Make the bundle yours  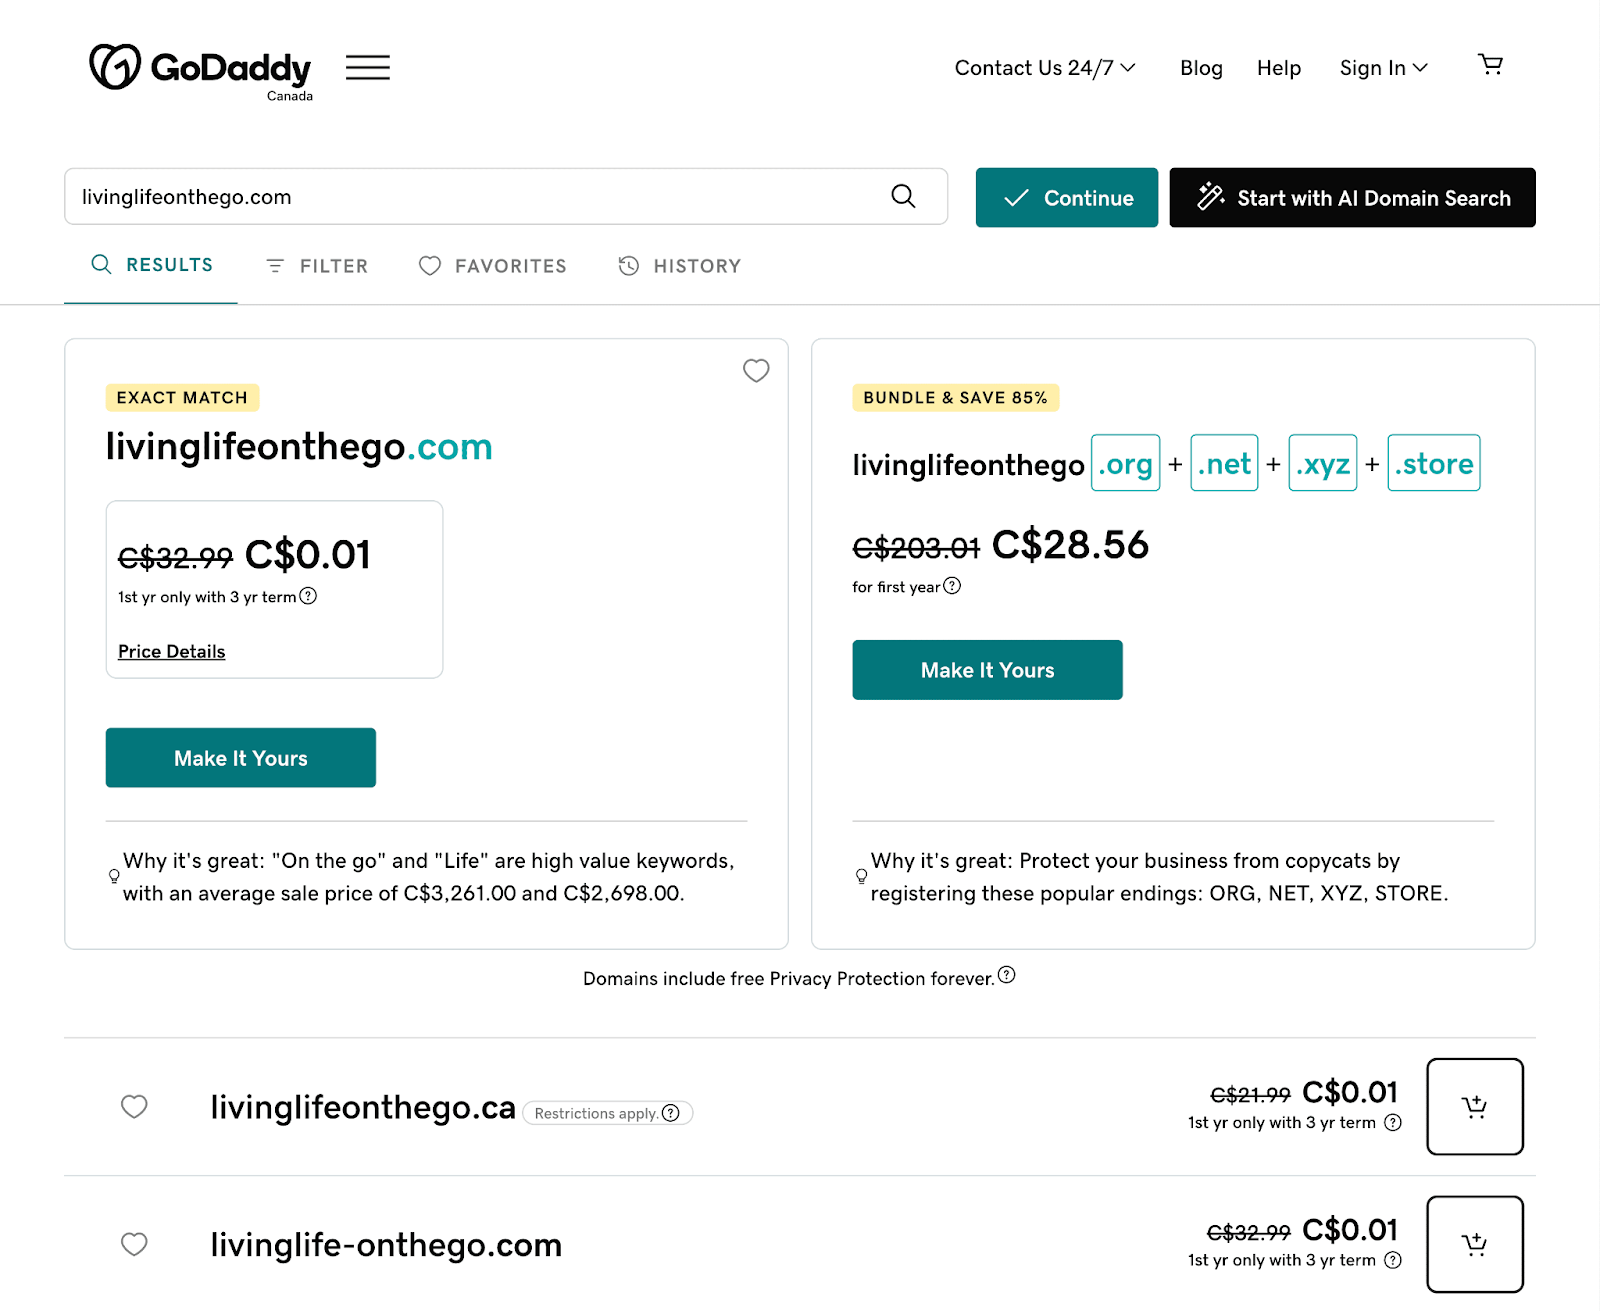[987, 669]
